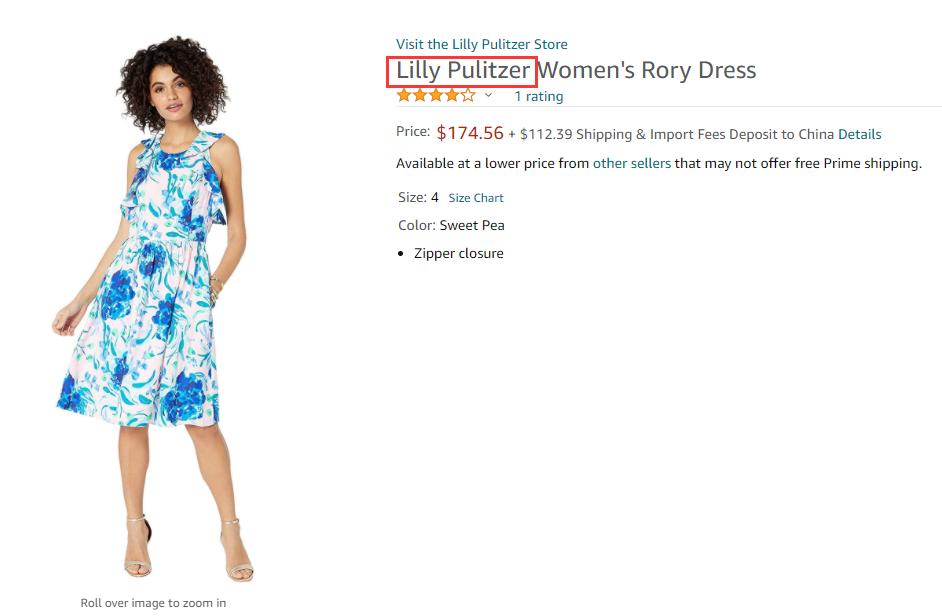The height and width of the screenshot is (616, 942).
Task: Click the Price label
Action: coord(412,131)
